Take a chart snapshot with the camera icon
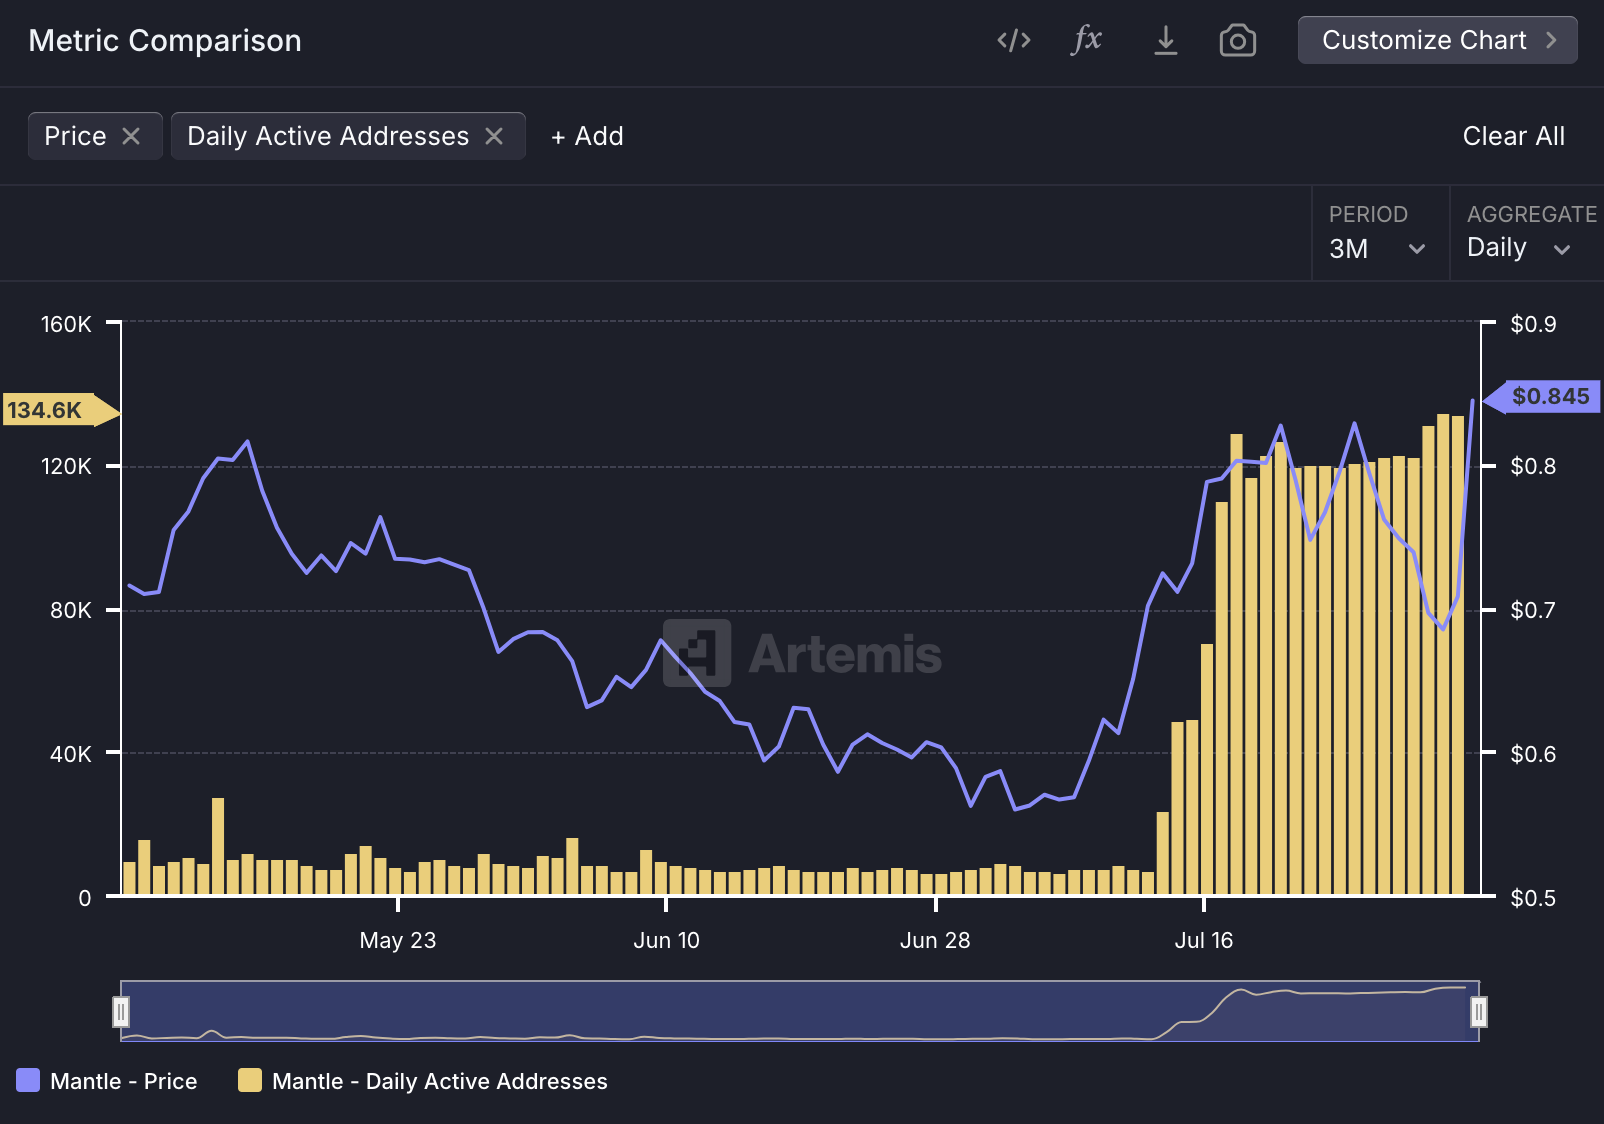 (1237, 40)
